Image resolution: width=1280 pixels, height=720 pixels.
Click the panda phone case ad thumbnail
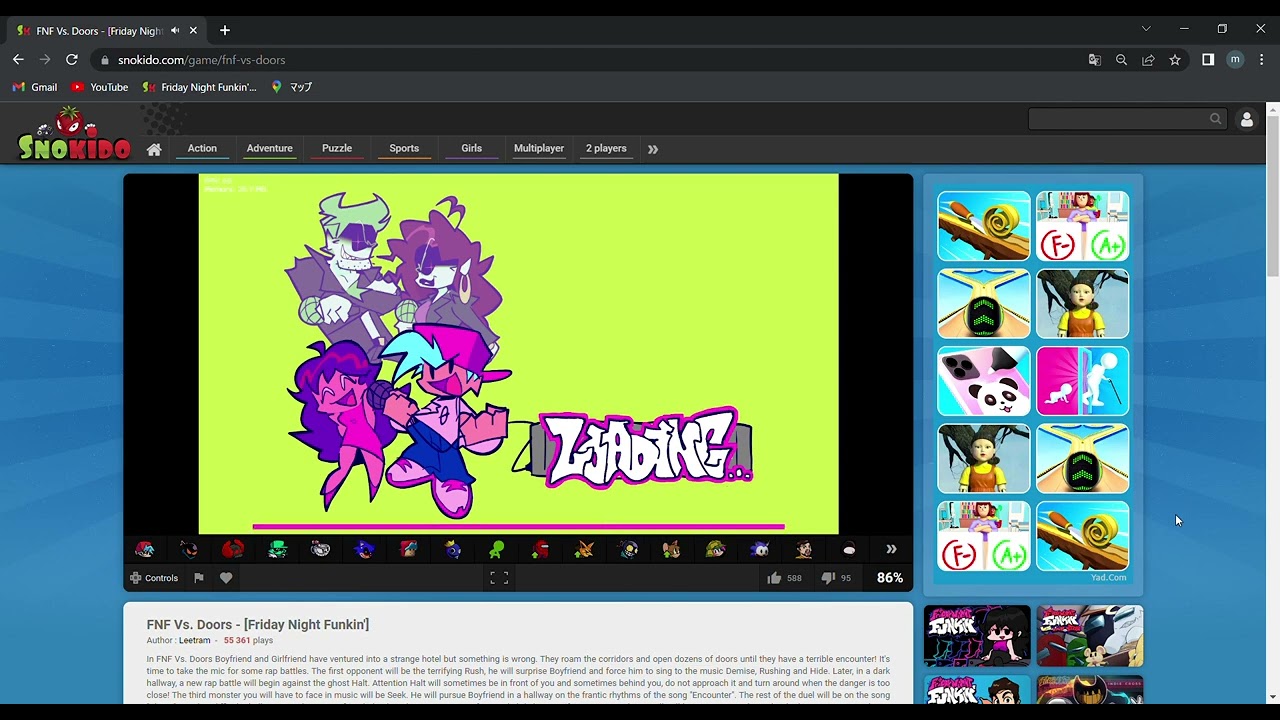click(984, 381)
